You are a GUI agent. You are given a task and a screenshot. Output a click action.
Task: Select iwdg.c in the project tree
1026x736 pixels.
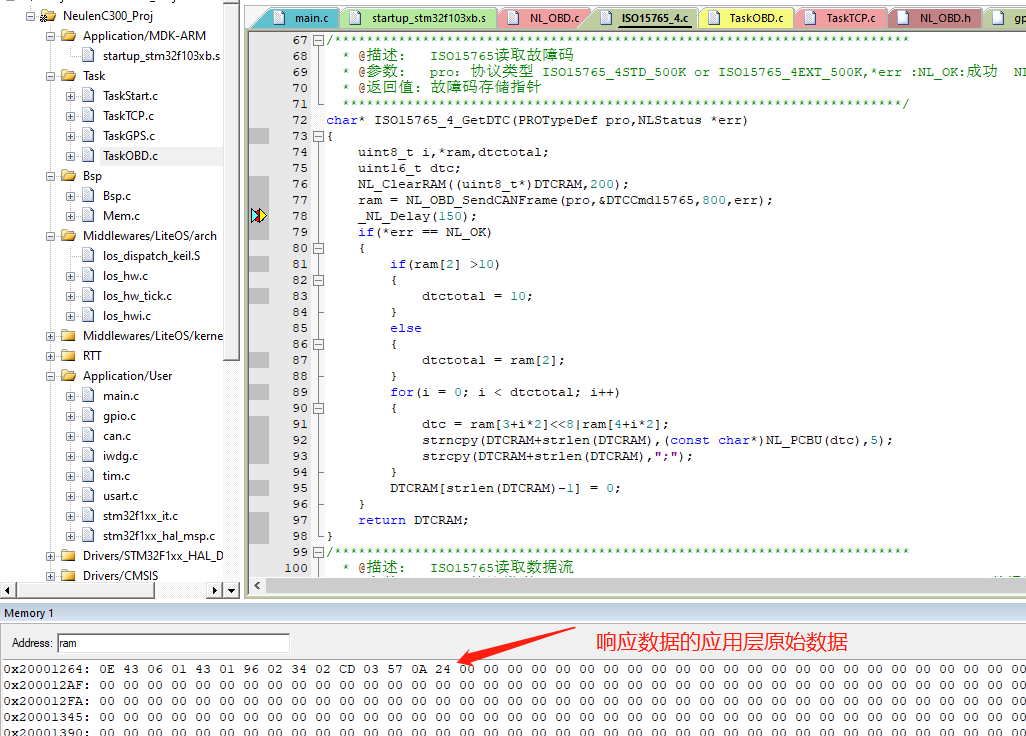(120, 456)
